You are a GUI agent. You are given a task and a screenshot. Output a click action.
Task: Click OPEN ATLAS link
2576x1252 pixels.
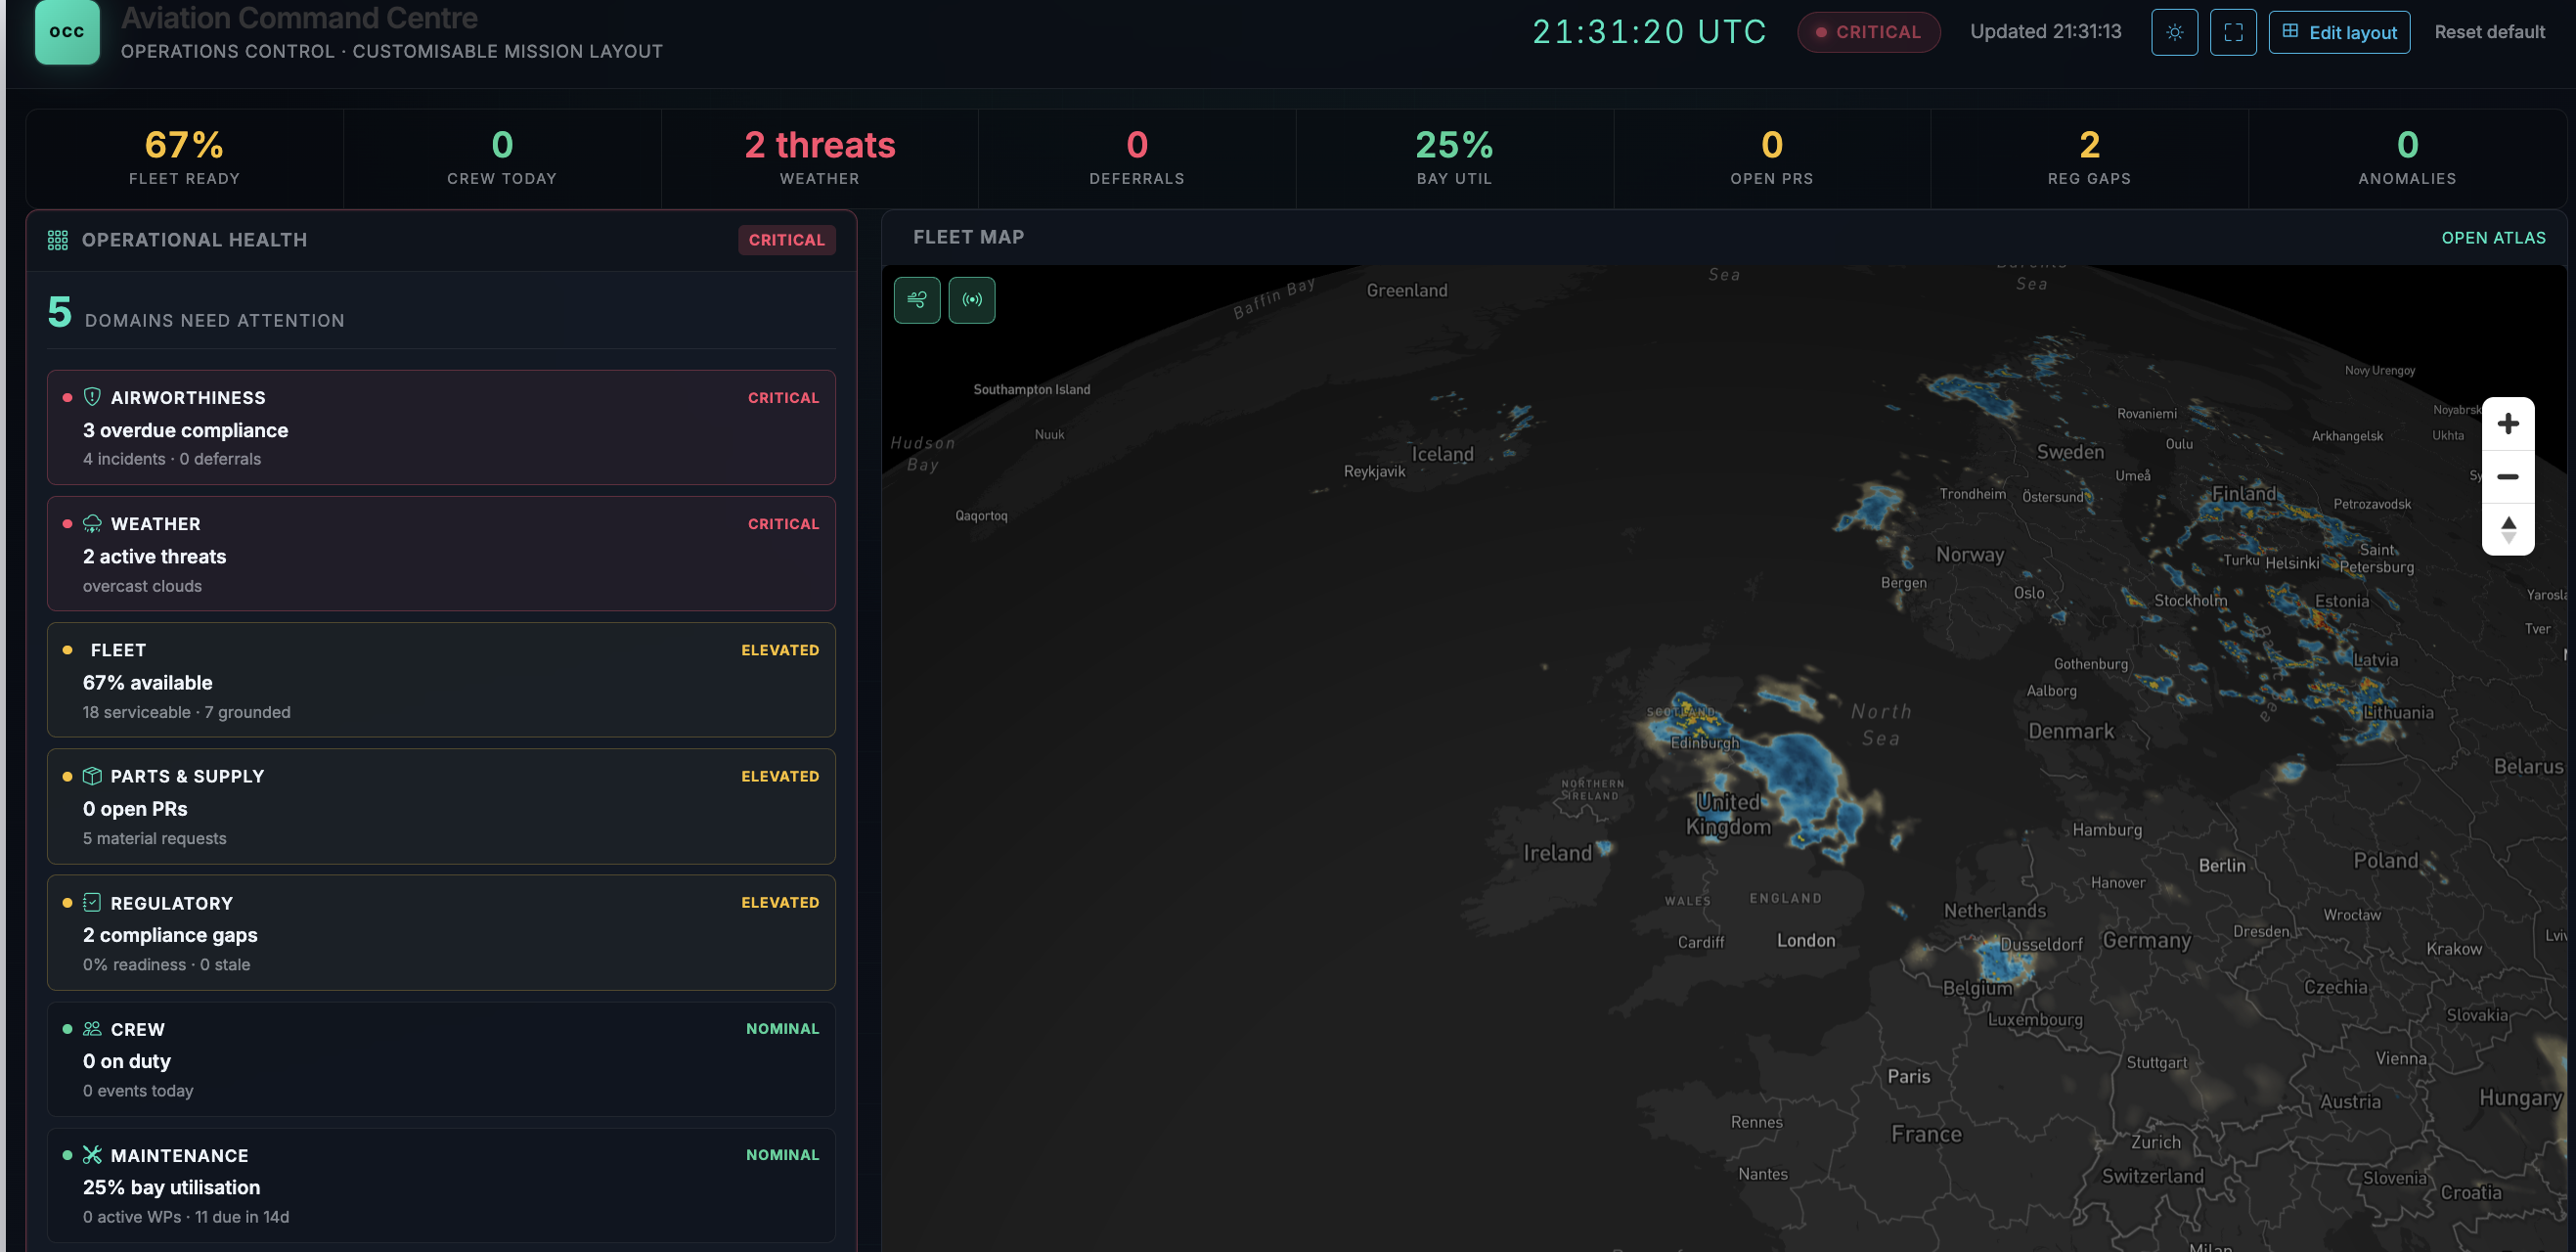click(x=2493, y=238)
